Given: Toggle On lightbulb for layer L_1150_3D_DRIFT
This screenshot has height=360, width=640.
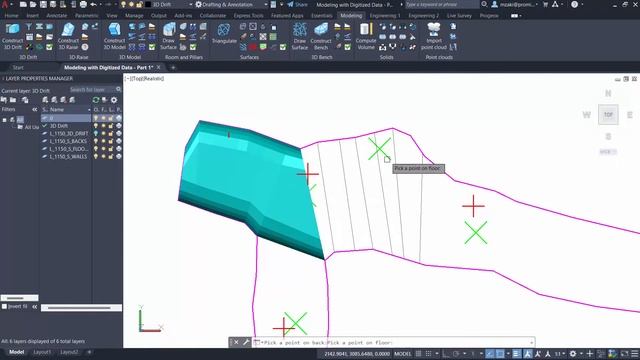Looking at the screenshot, I should (x=96, y=133).
